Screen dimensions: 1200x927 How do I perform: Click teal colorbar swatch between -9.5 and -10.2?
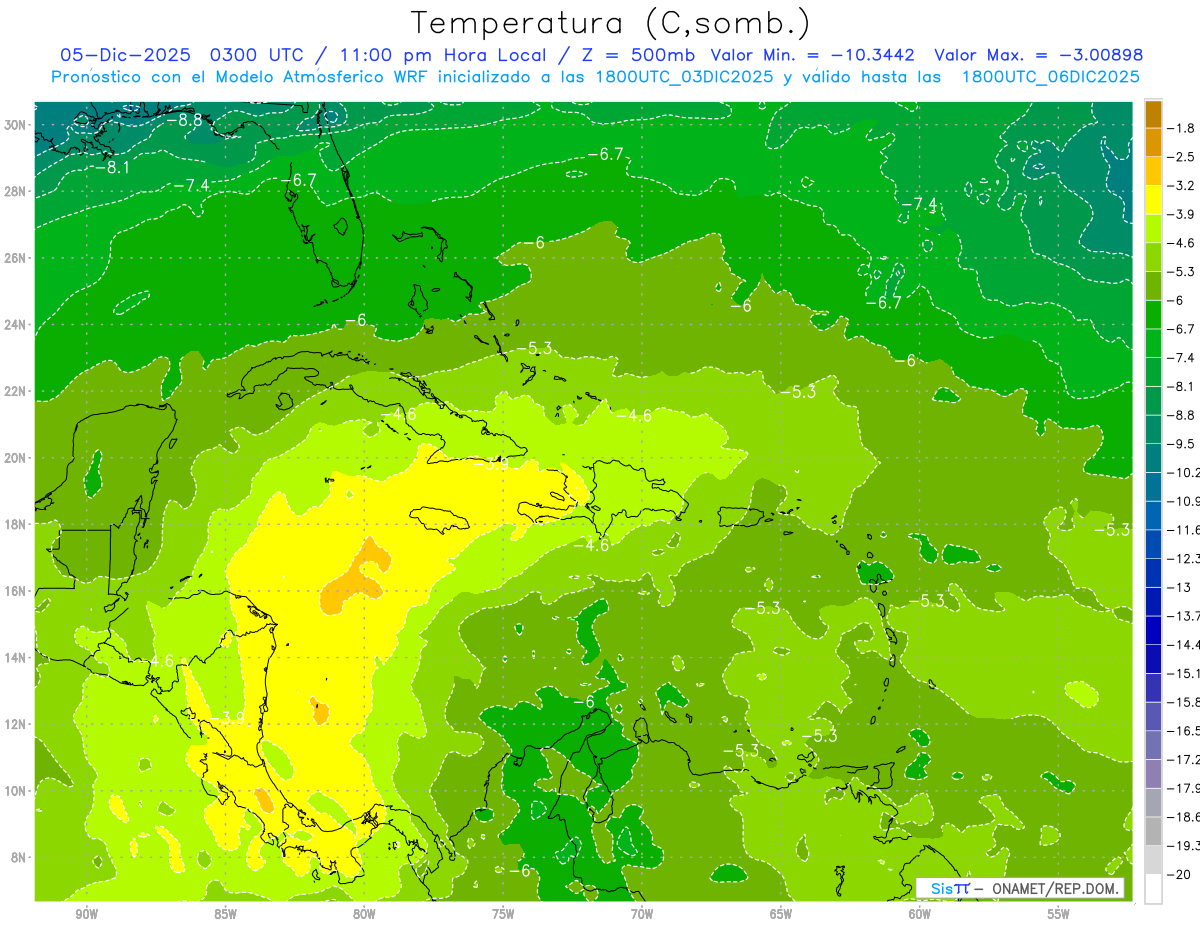click(x=1153, y=458)
